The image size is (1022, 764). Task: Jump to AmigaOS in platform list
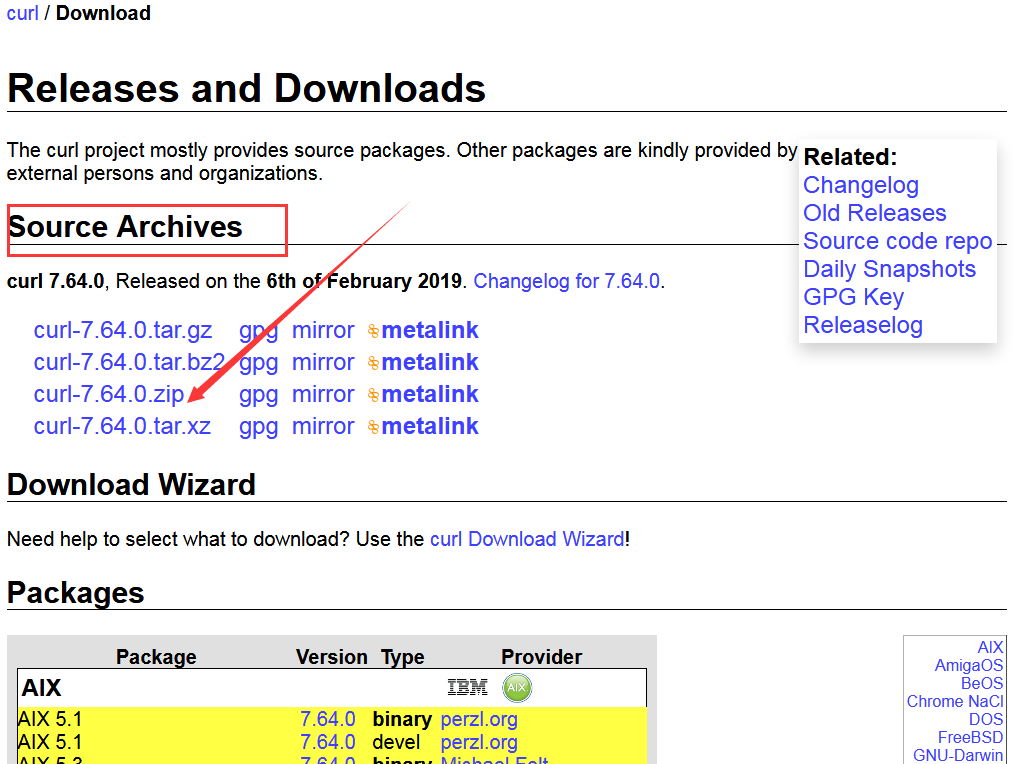(x=969, y=666)
